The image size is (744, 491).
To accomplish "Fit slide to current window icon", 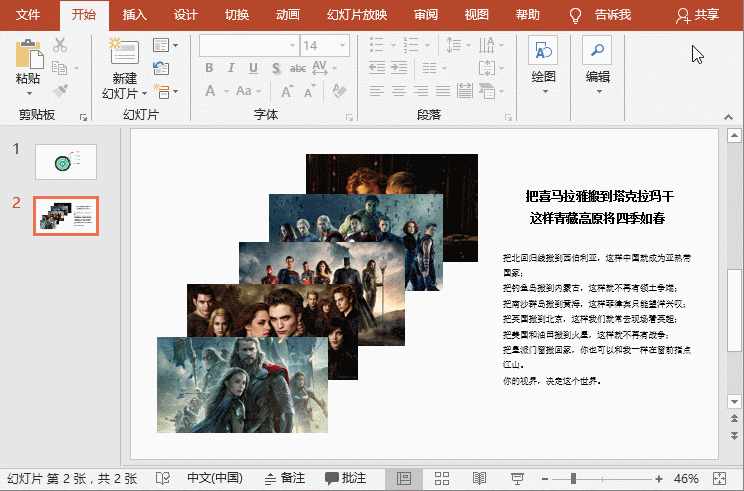I will pos(720,479).
